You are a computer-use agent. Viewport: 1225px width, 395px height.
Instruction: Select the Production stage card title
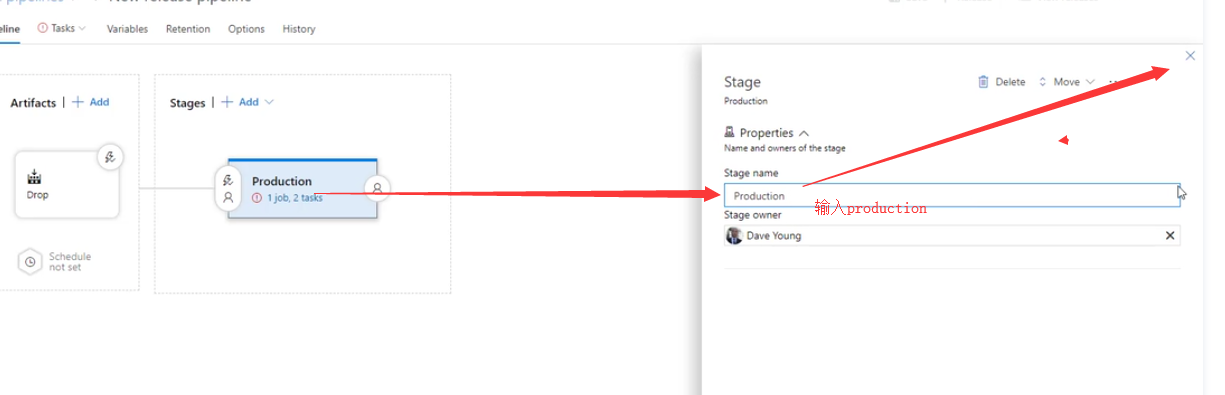(x=282, y=181)
